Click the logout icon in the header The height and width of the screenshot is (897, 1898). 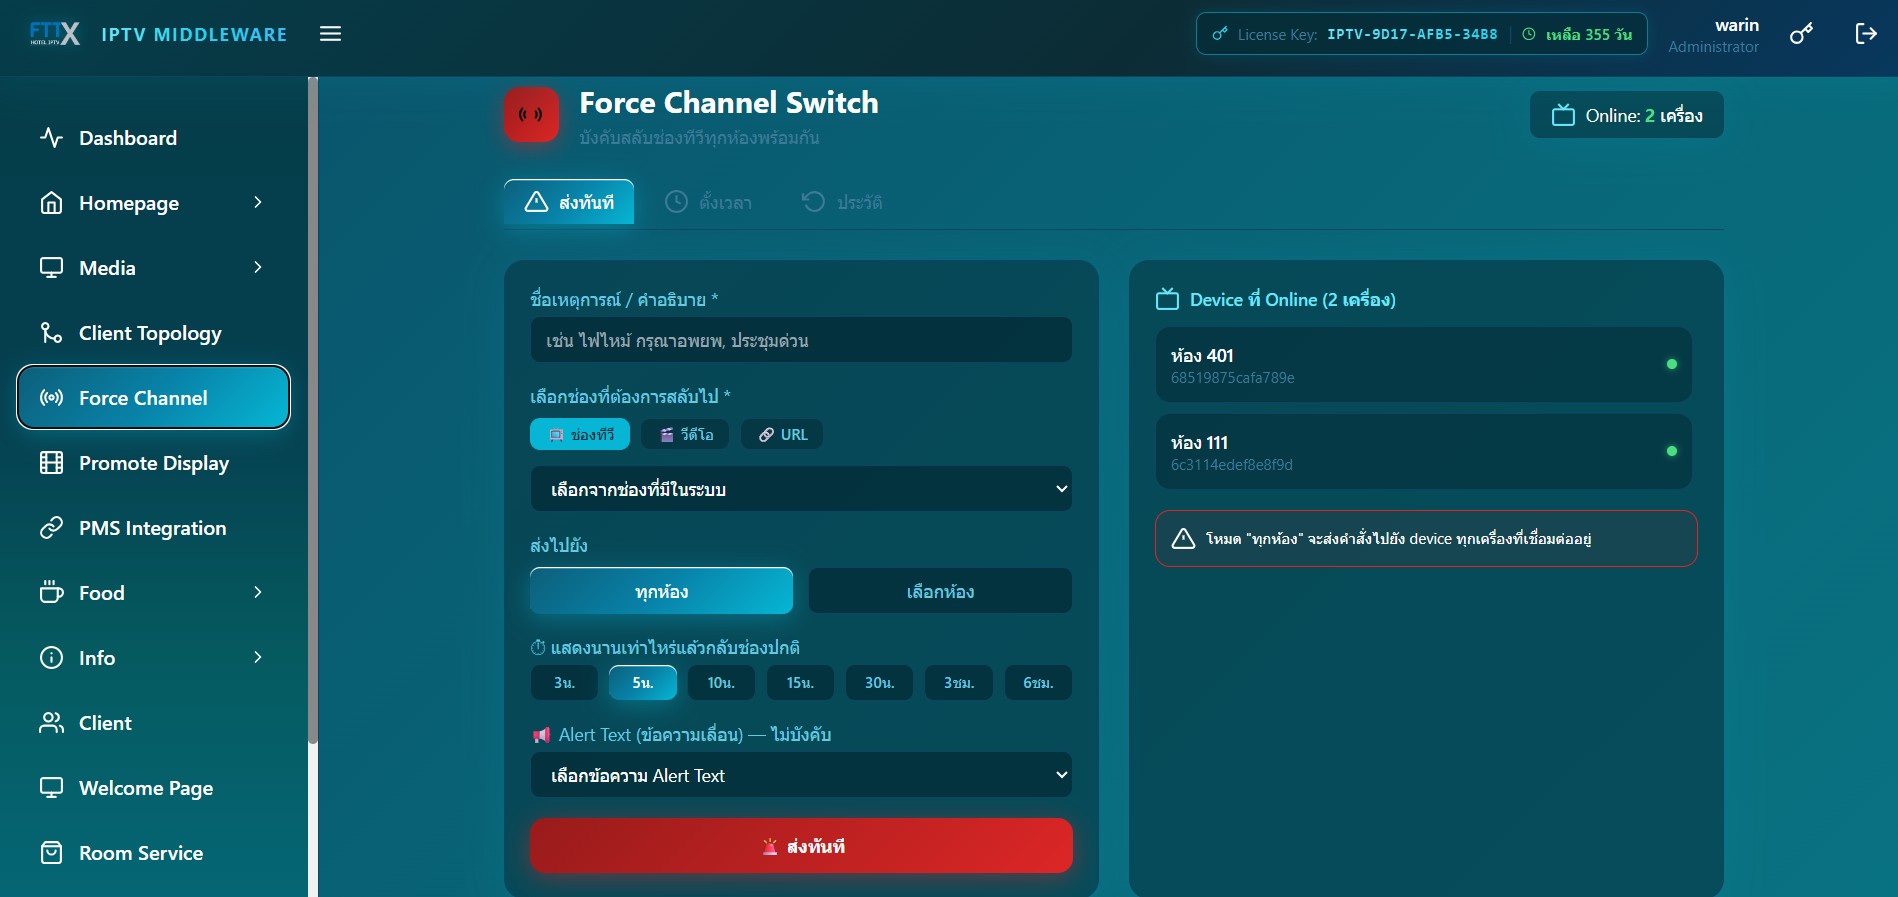tap(1866, 34)
